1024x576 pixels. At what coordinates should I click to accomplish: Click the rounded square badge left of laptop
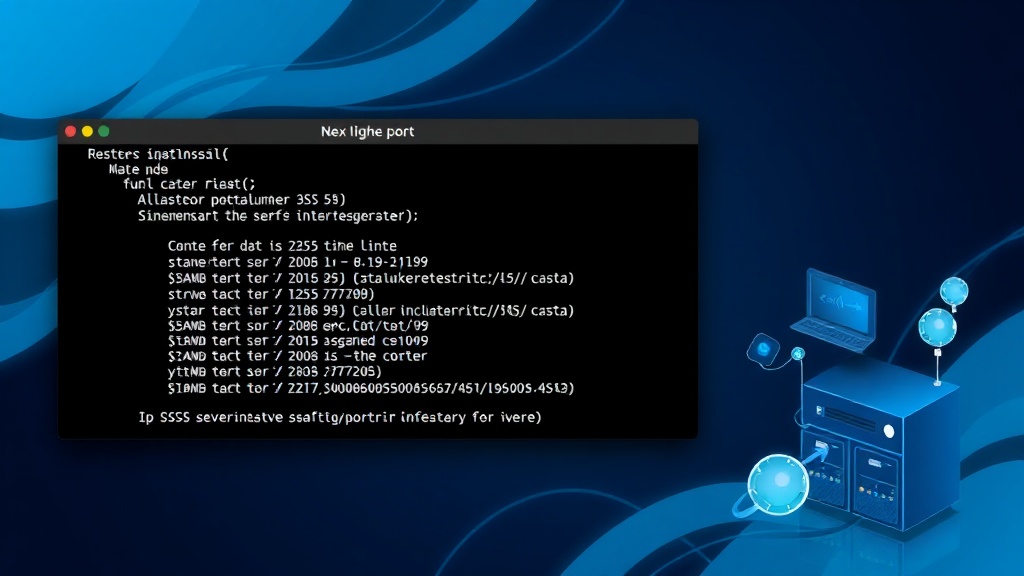[x=763, y=348]
